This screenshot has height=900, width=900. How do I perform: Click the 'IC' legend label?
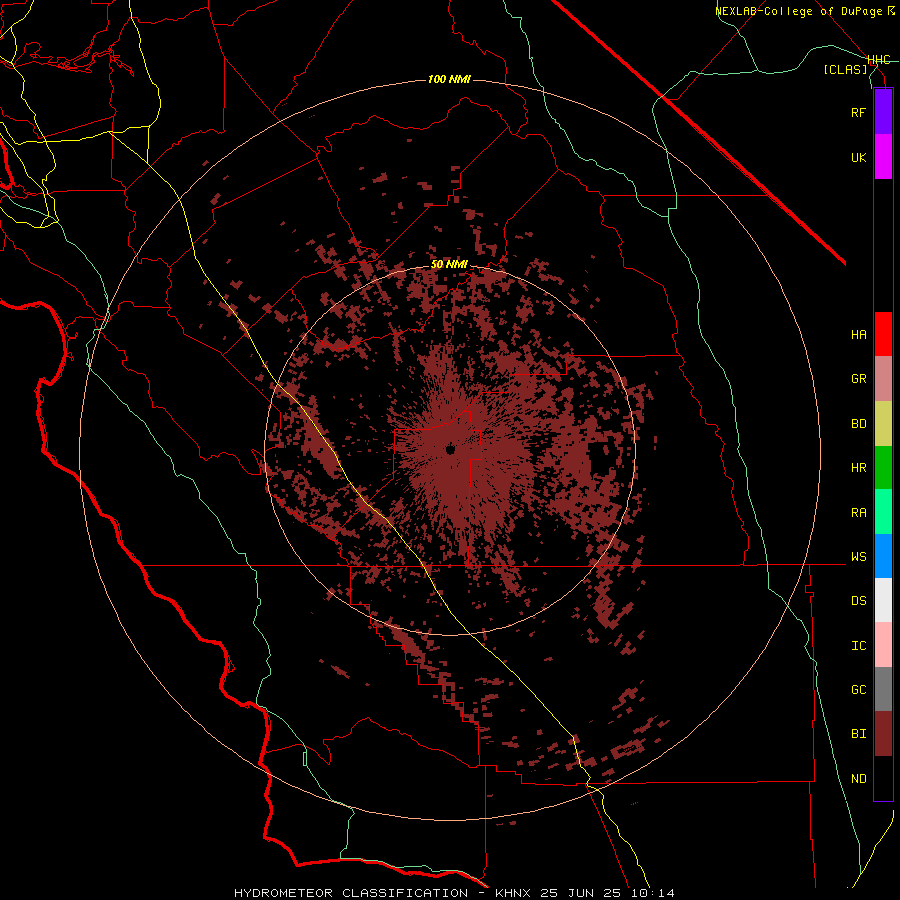click(858, 646)
